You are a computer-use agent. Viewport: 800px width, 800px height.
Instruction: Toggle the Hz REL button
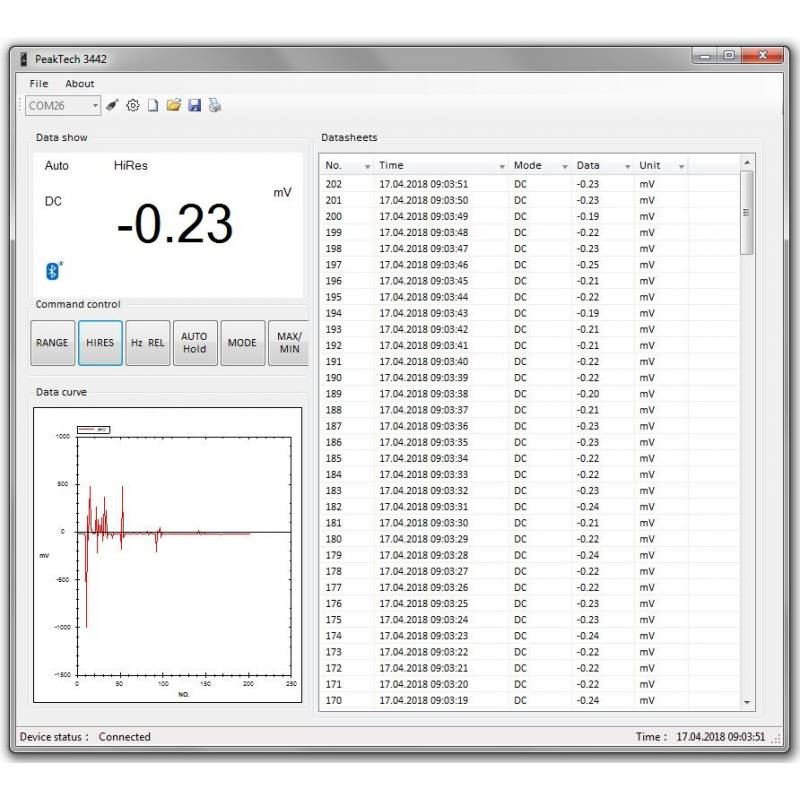(x=148, y=343)
